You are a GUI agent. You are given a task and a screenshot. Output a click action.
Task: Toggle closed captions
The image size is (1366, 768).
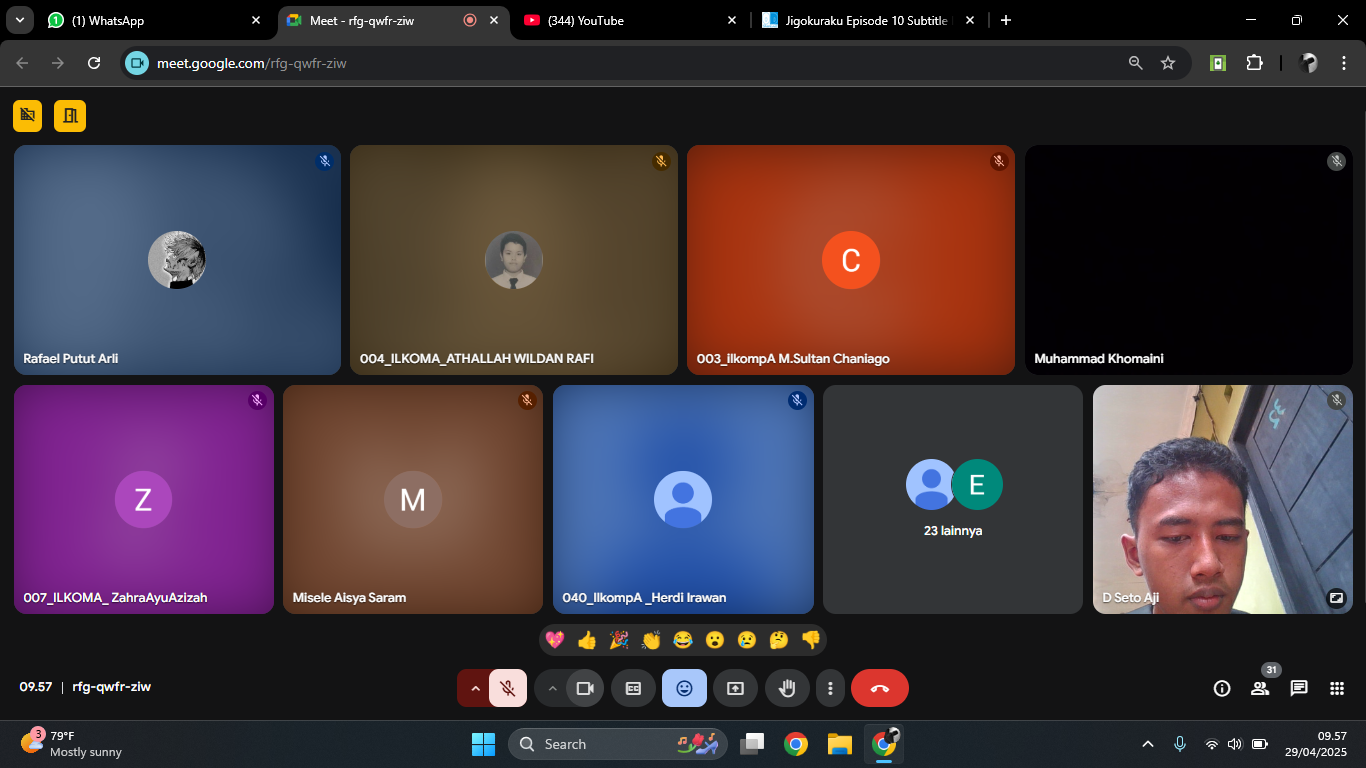click(x=633, y=688)
